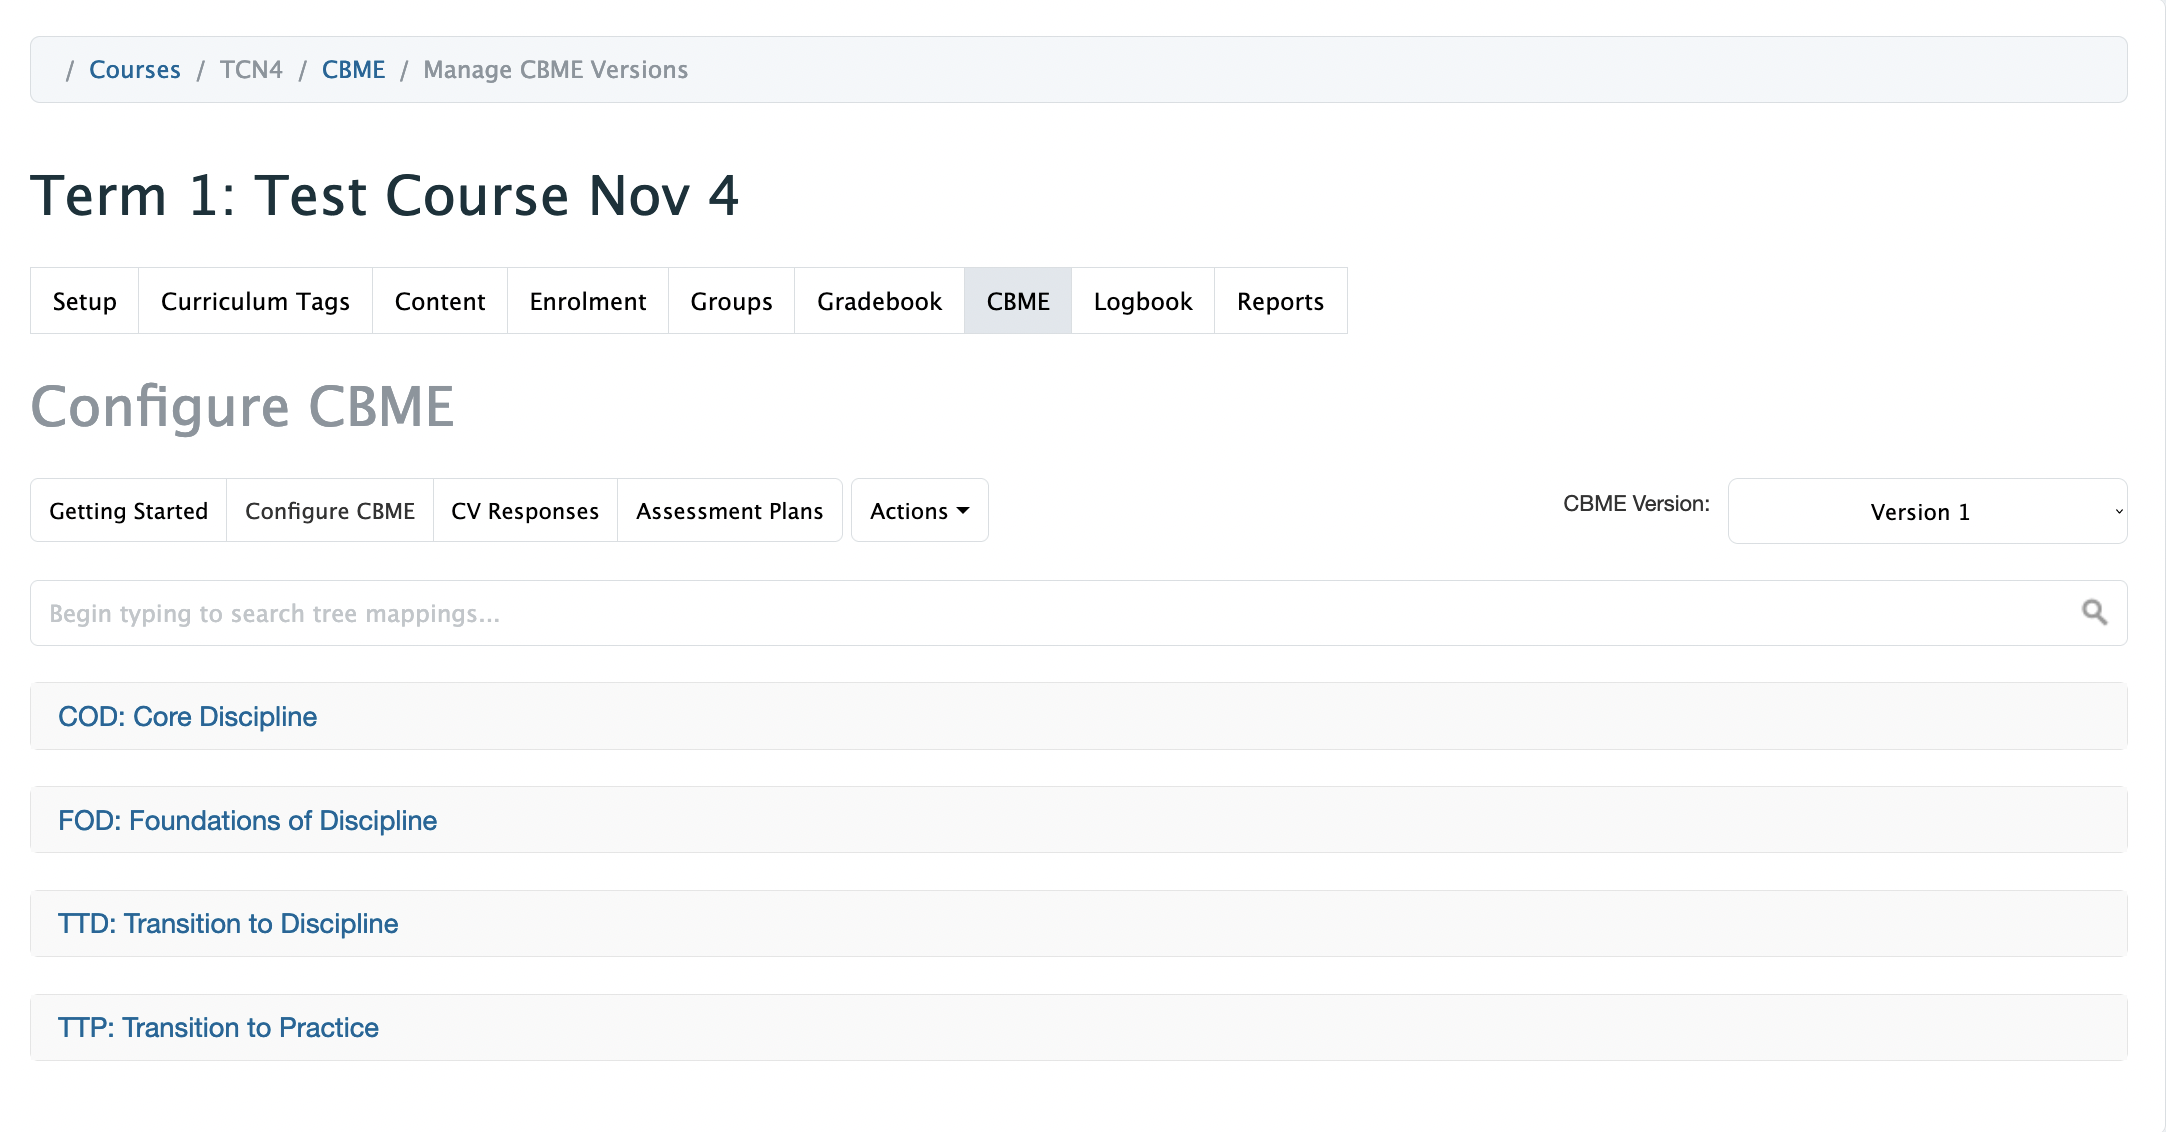
Task: Open the Curriculum Tags tab
Action: click(255, 301)
